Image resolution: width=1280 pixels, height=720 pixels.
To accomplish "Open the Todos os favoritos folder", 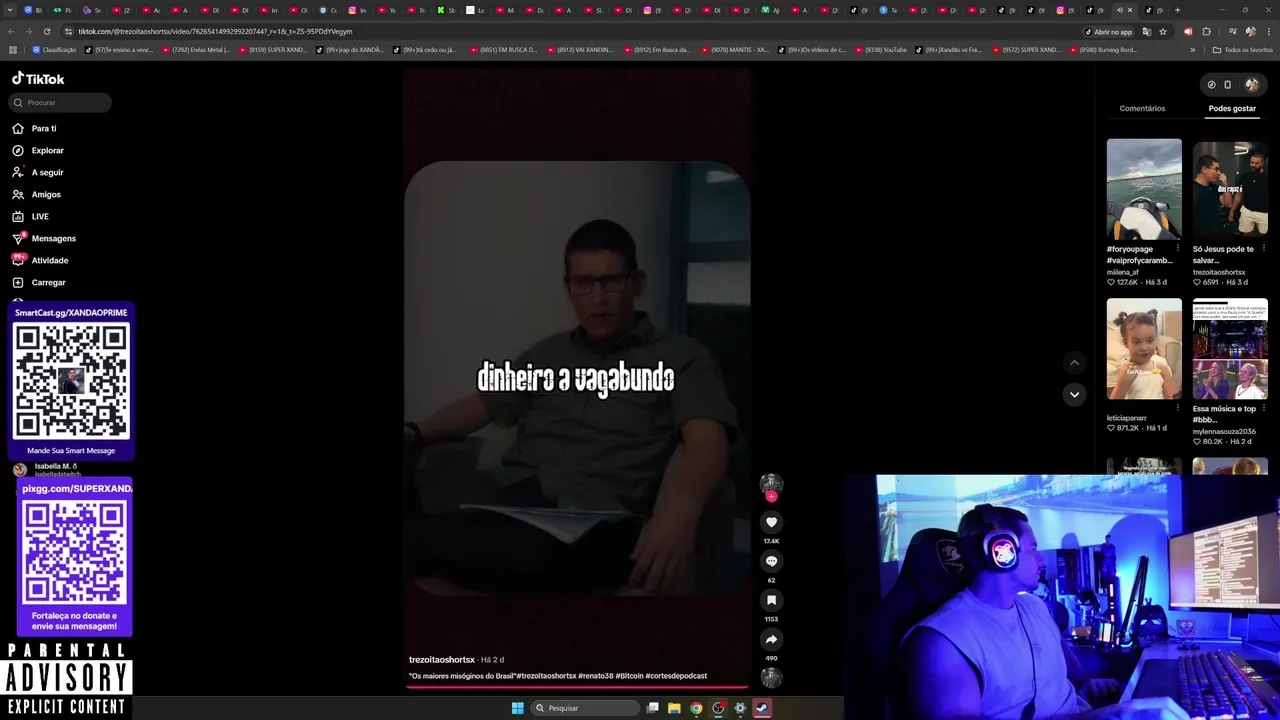I will [1243, 49].
